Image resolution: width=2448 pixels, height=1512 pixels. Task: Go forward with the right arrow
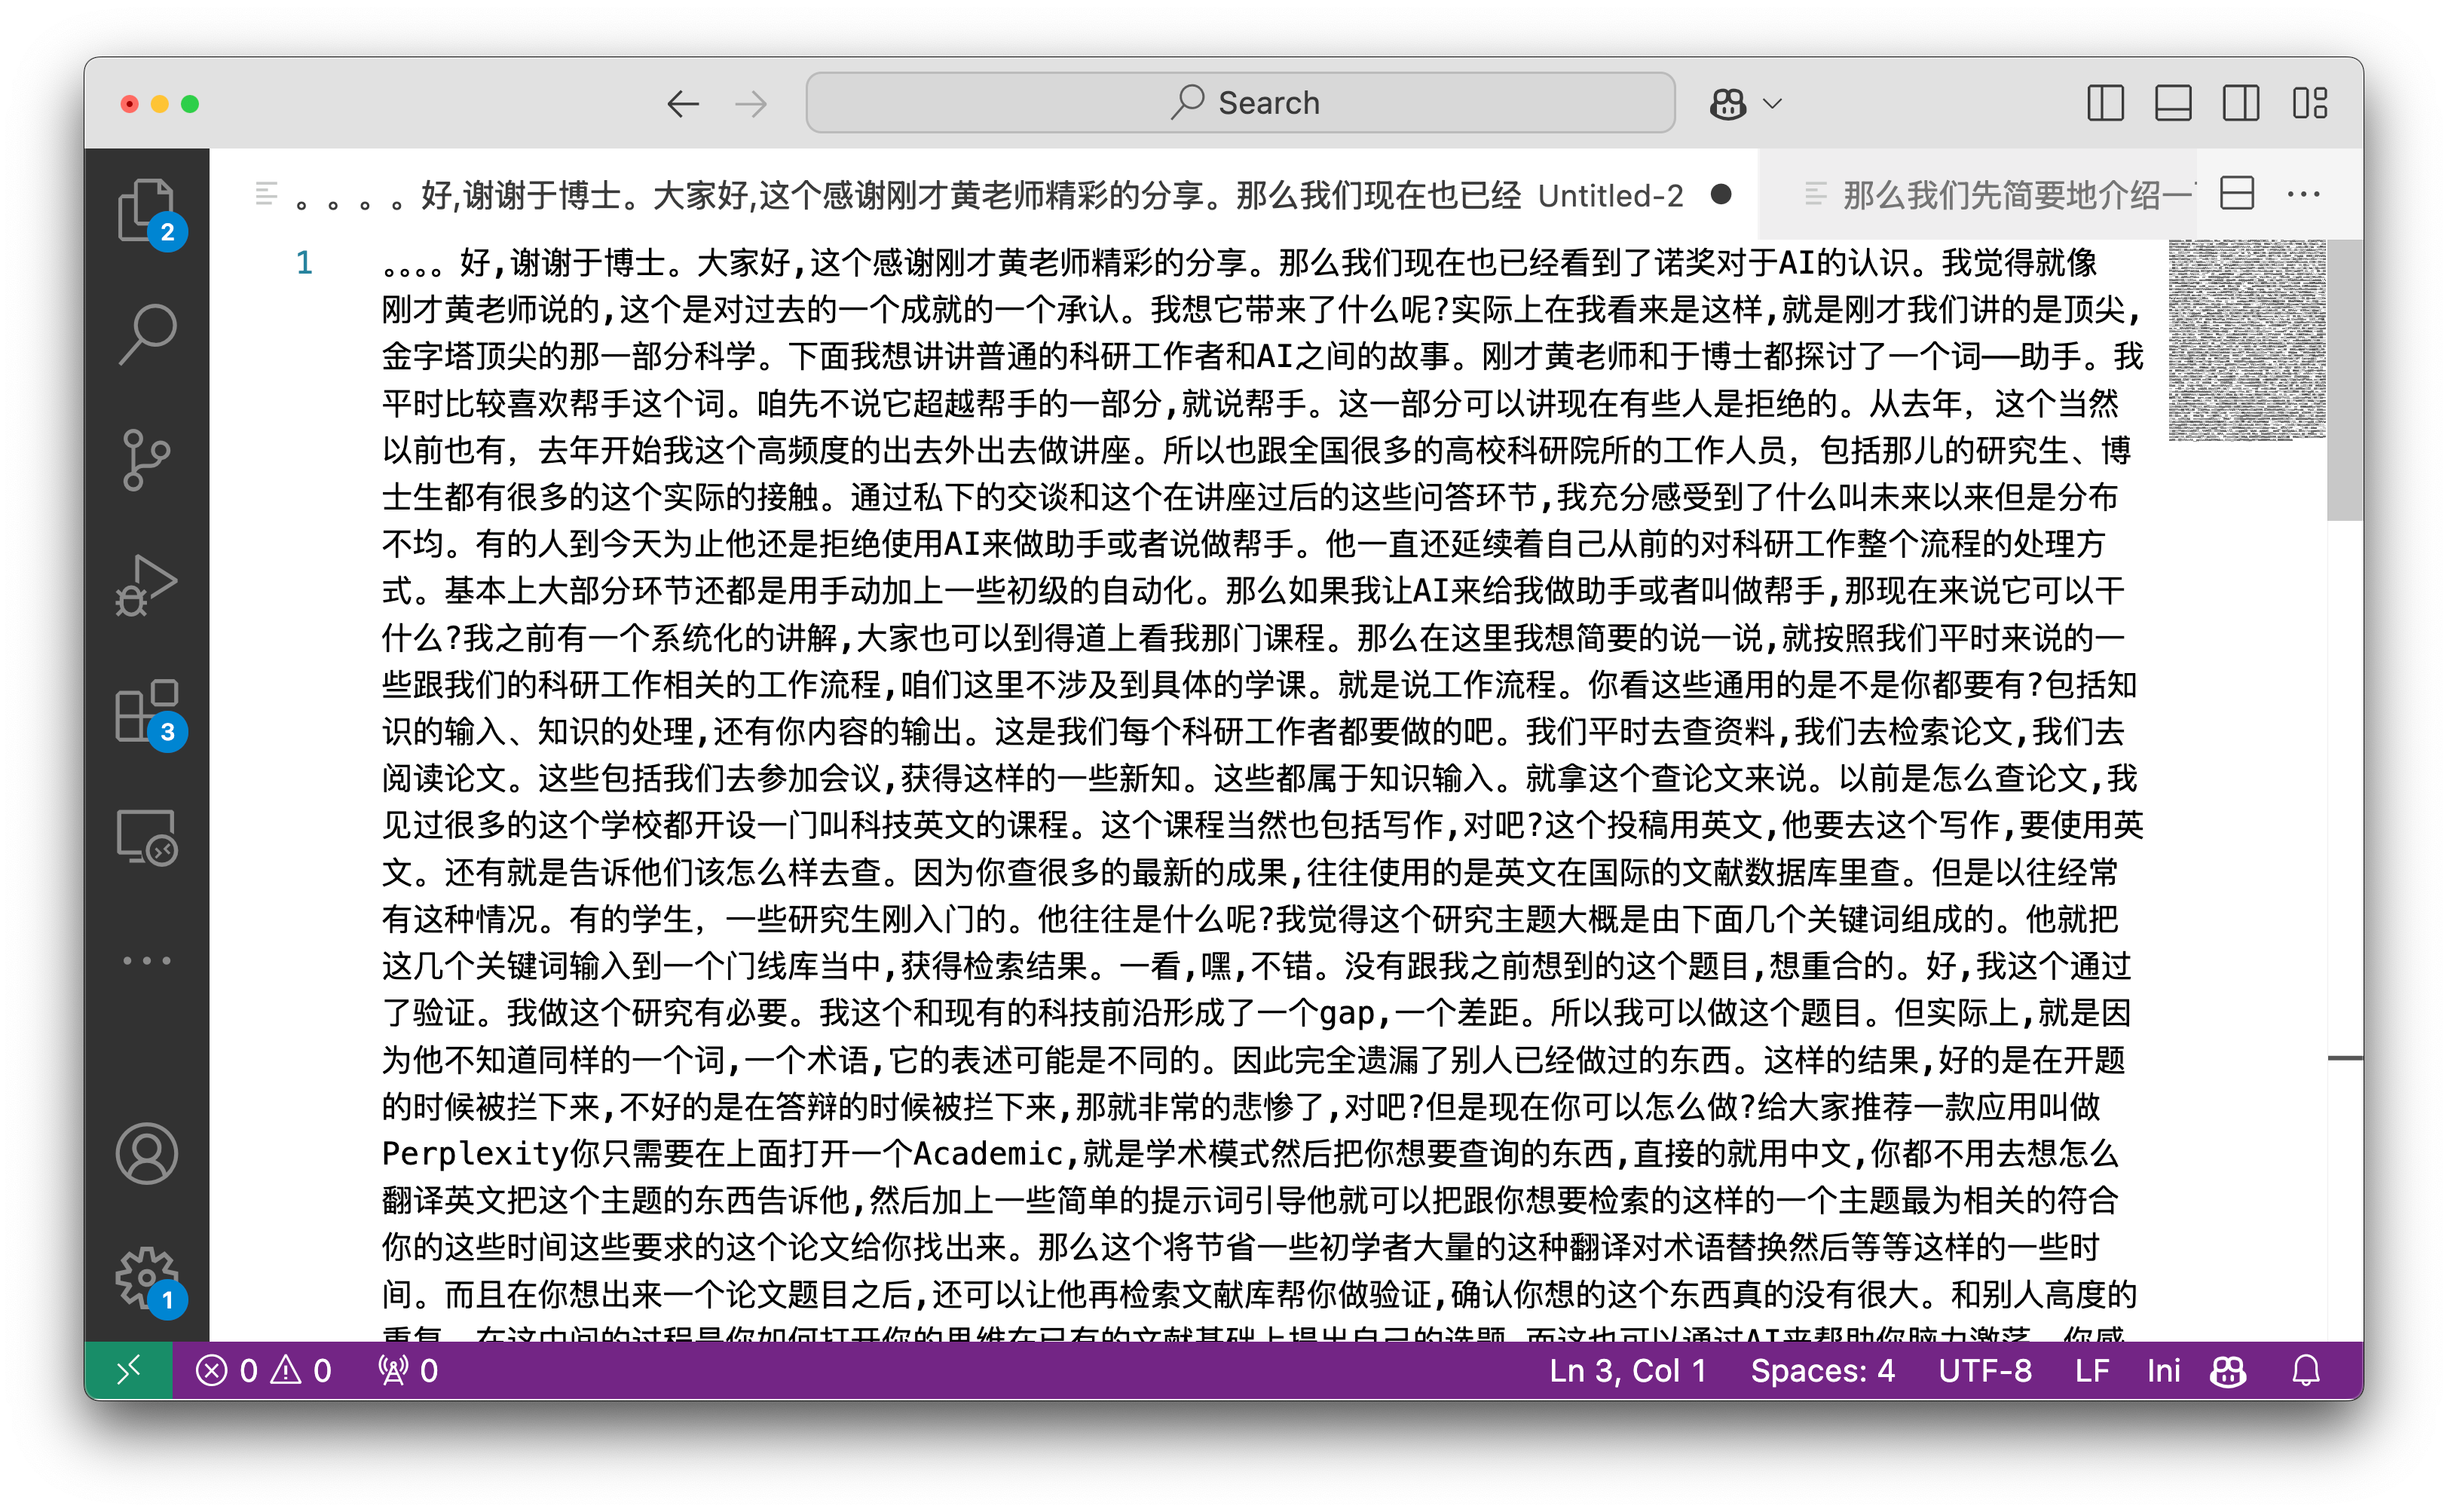pos(751,103)
